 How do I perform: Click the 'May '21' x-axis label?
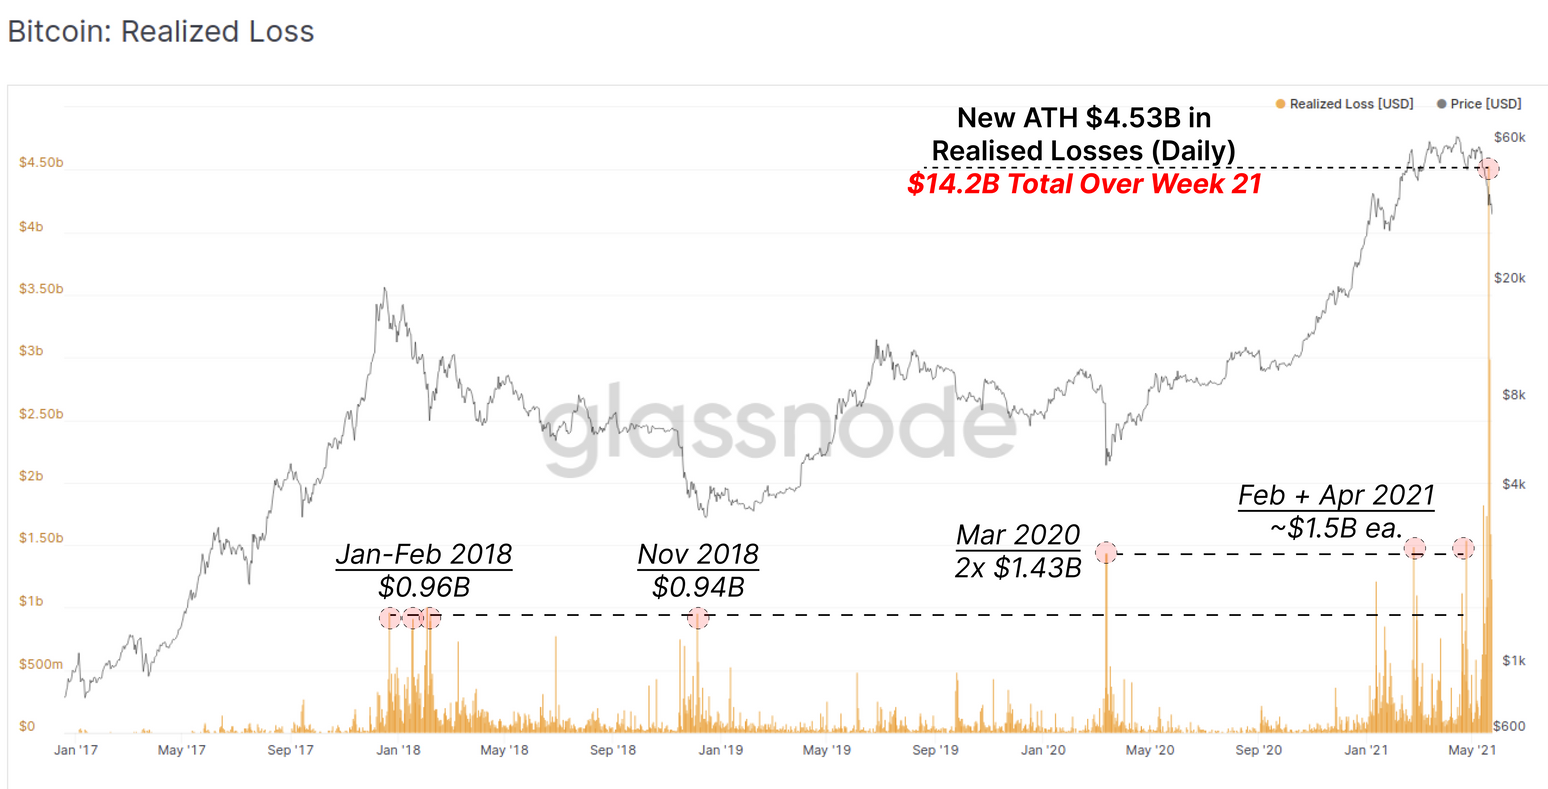pos(1473,749)
